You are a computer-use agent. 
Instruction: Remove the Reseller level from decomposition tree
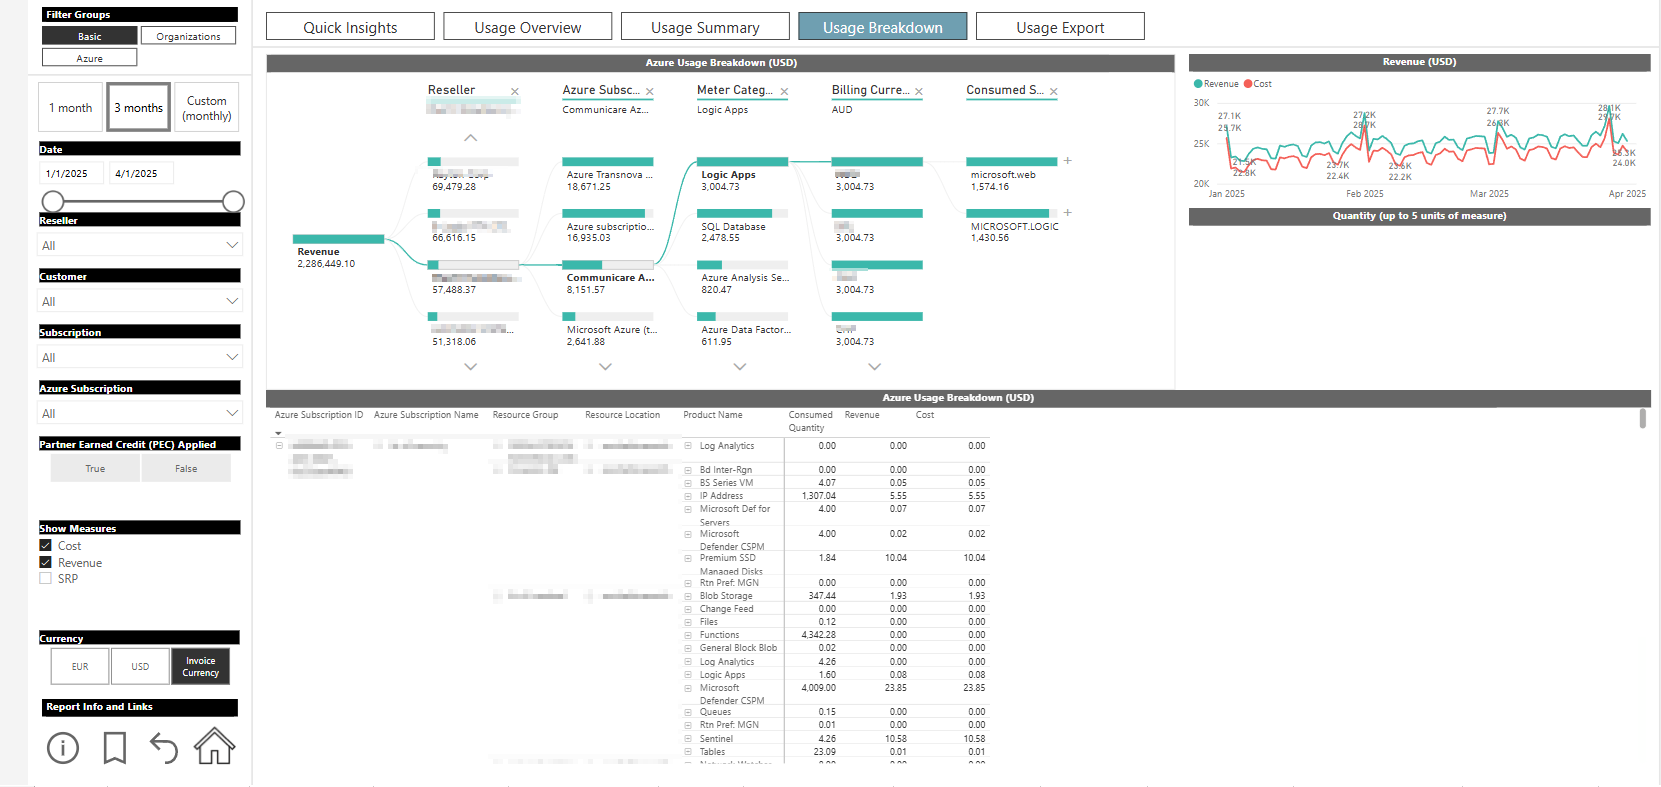(515, 91)
